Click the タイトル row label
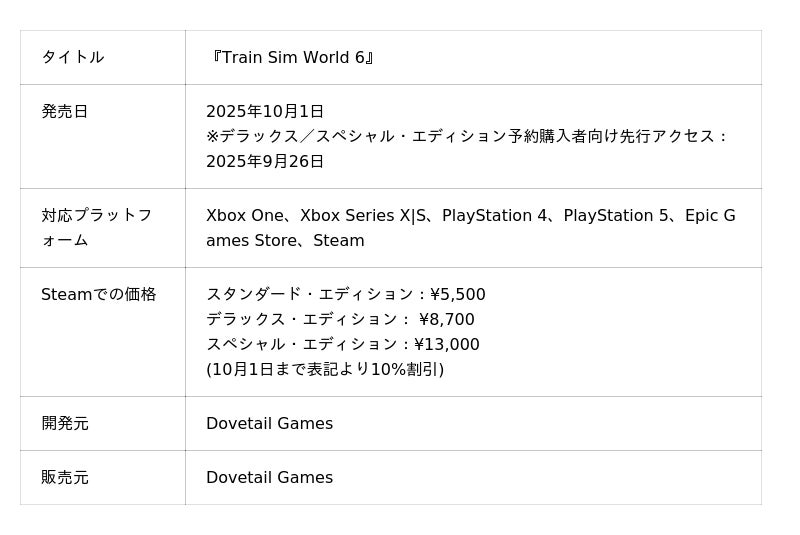 [72, 57]
